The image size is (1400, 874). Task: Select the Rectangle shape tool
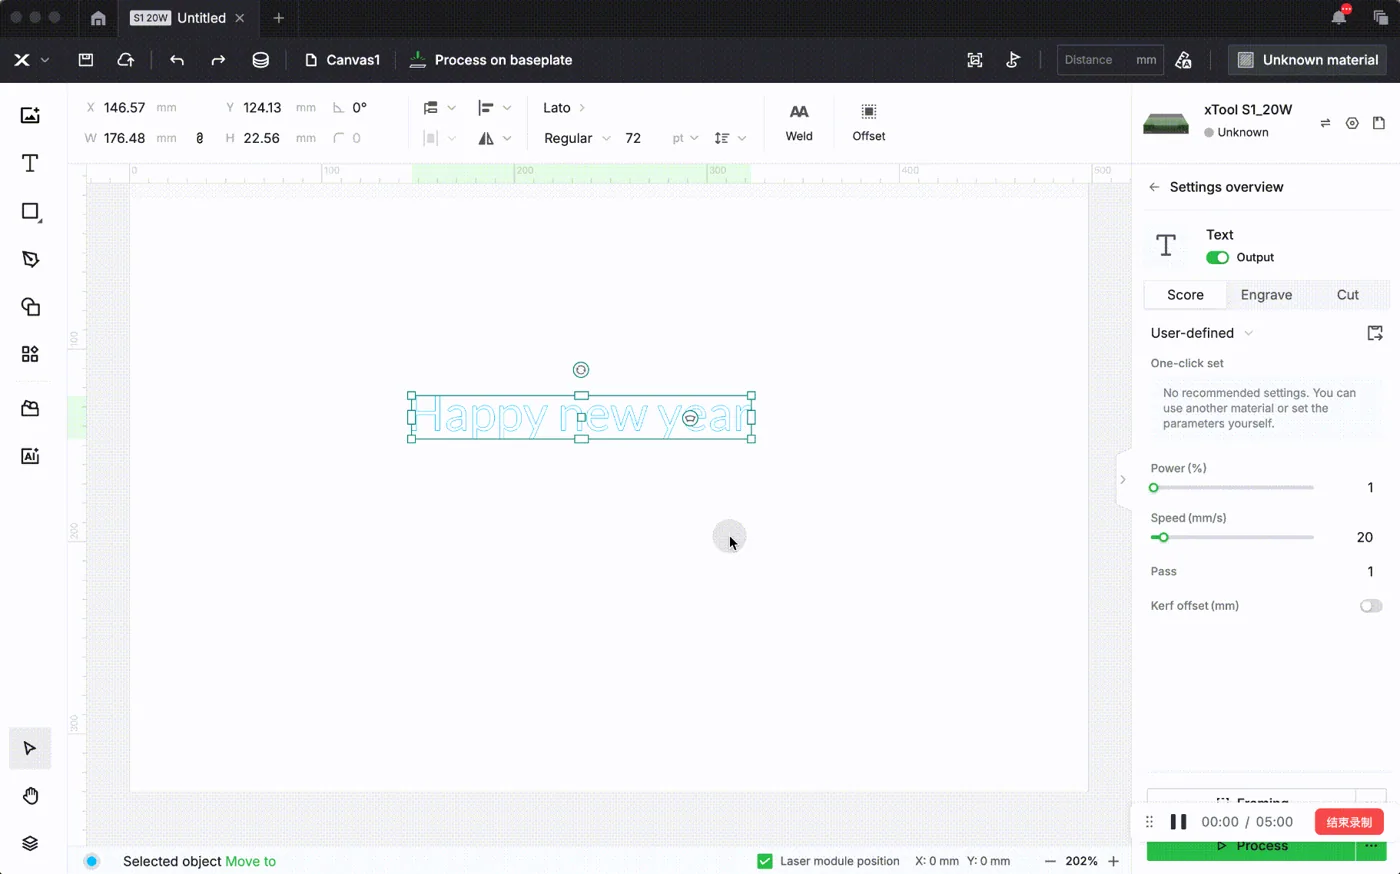tap(30, 211)
